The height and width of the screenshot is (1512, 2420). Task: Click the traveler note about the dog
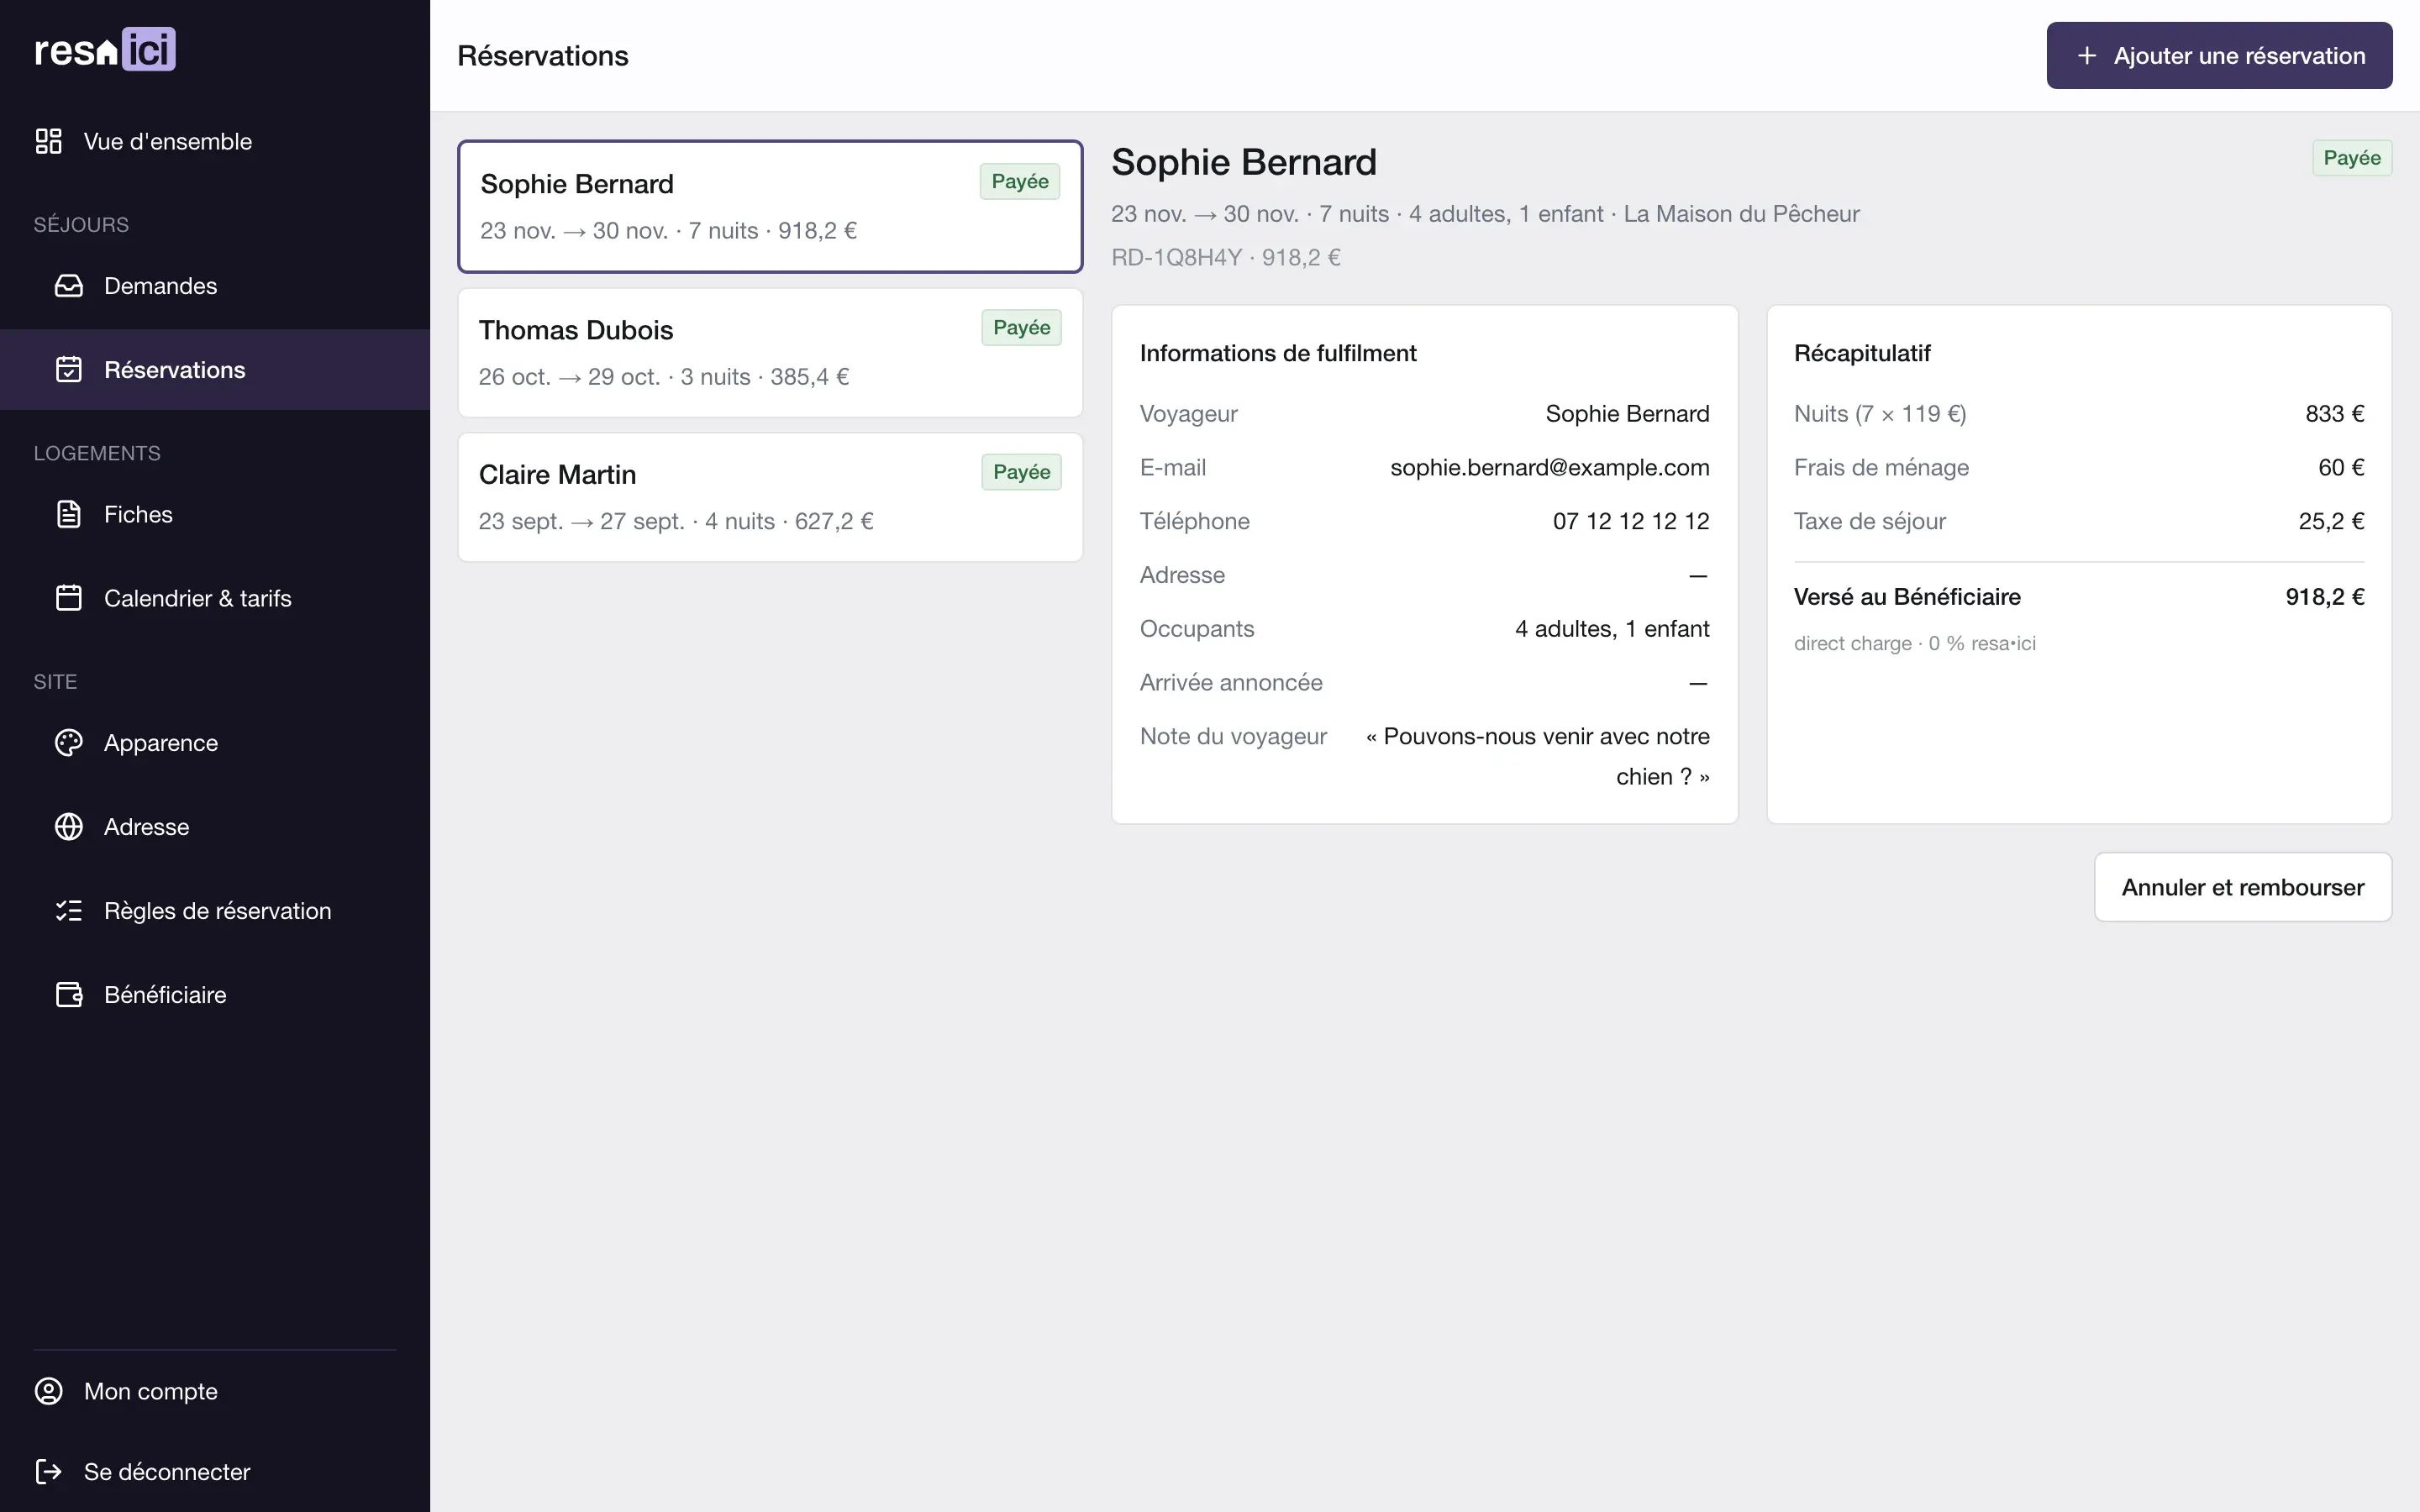(1537, 756)
